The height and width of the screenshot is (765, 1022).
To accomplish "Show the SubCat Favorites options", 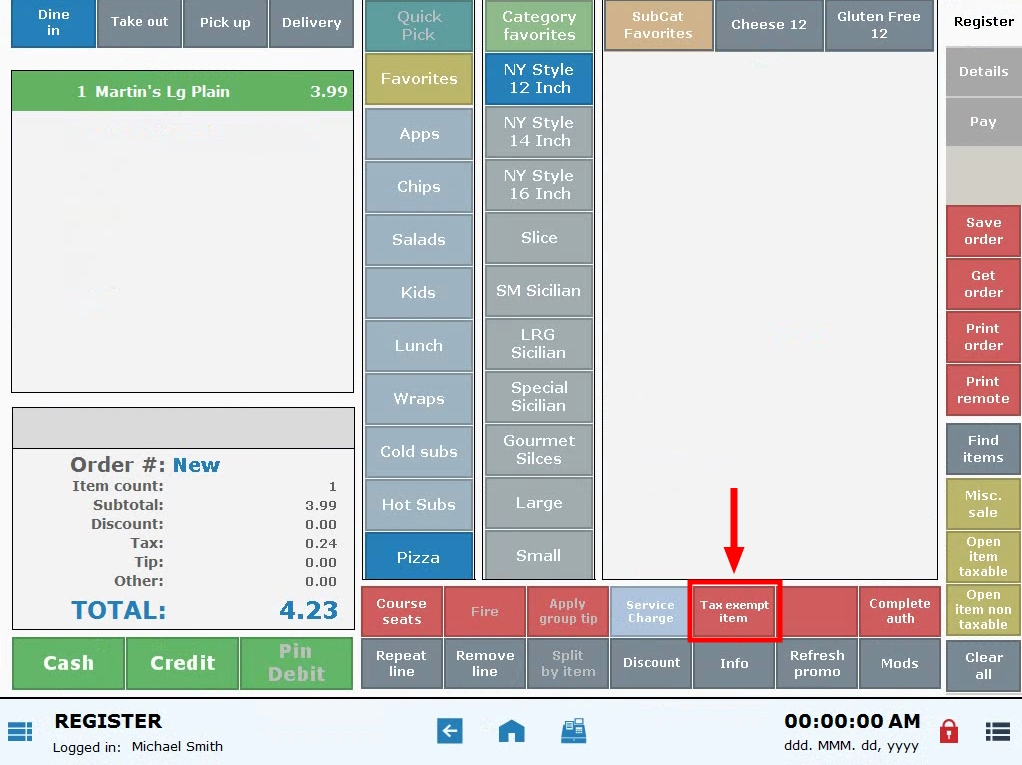I will point(658,25).
